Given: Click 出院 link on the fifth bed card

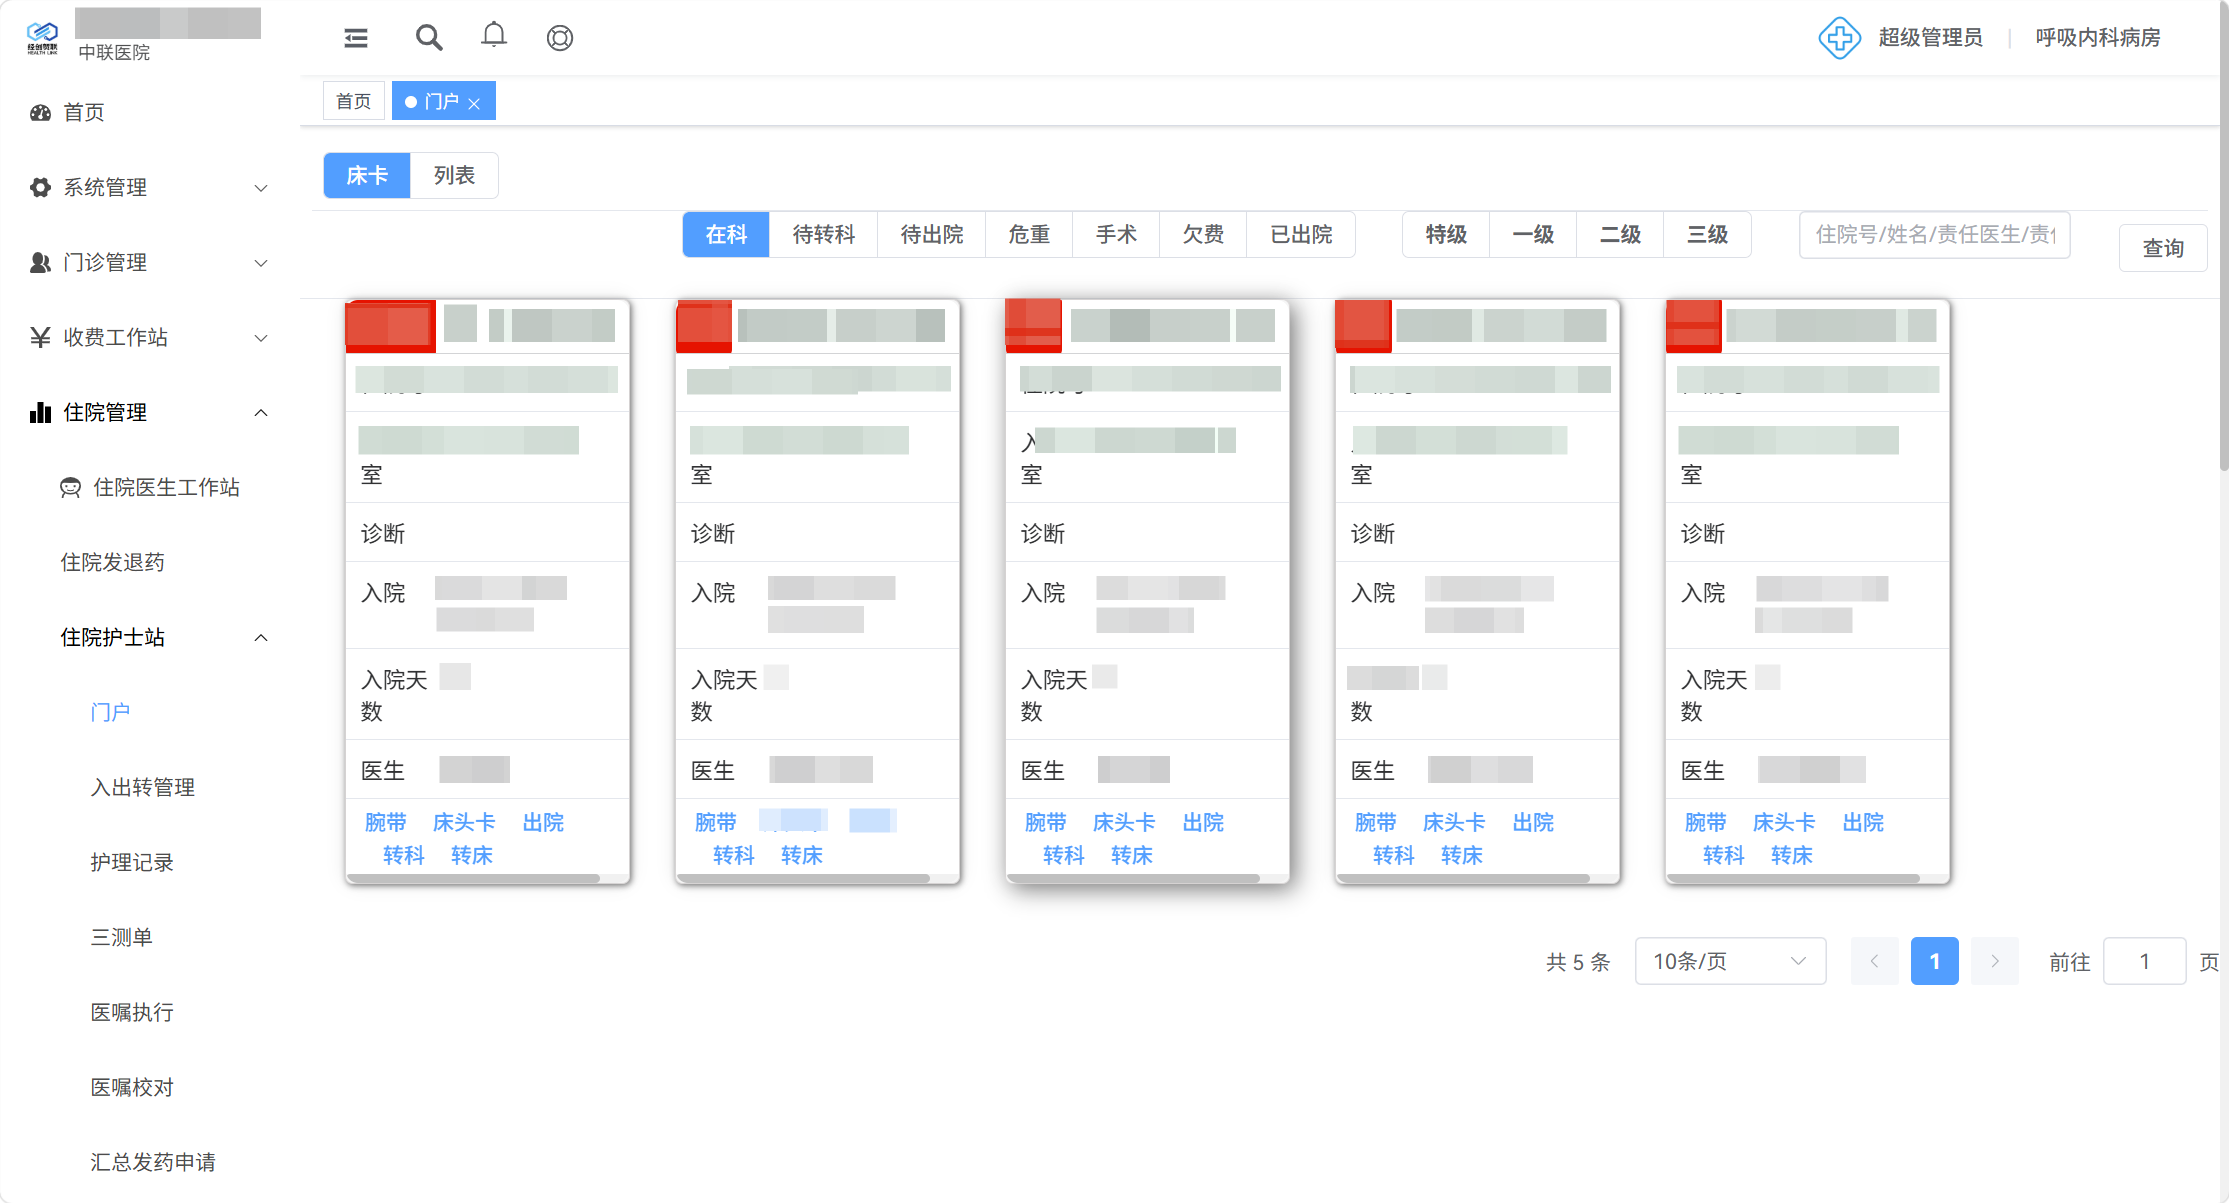Looking at the screenshot, I should pos(1863,822).
